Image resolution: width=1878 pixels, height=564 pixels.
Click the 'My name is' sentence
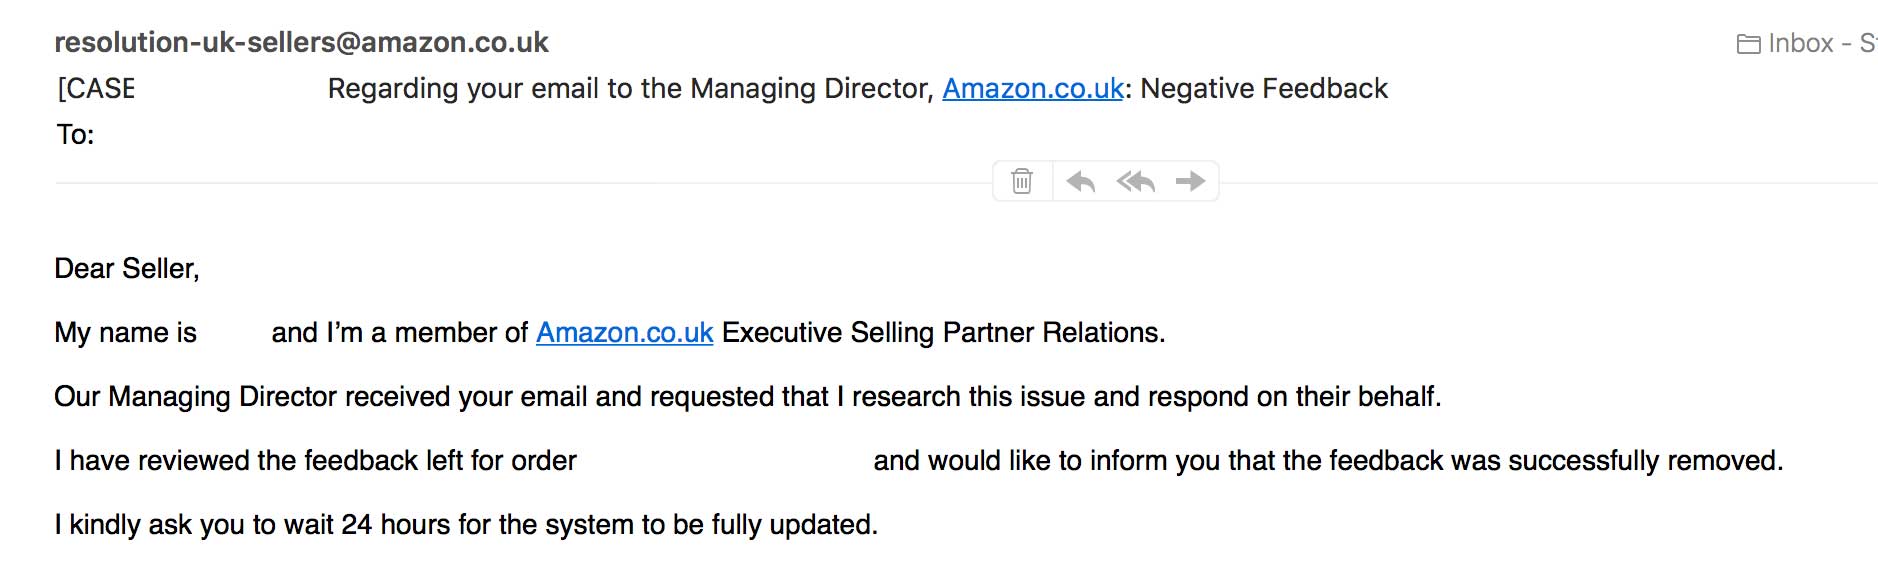click(125, 333)
